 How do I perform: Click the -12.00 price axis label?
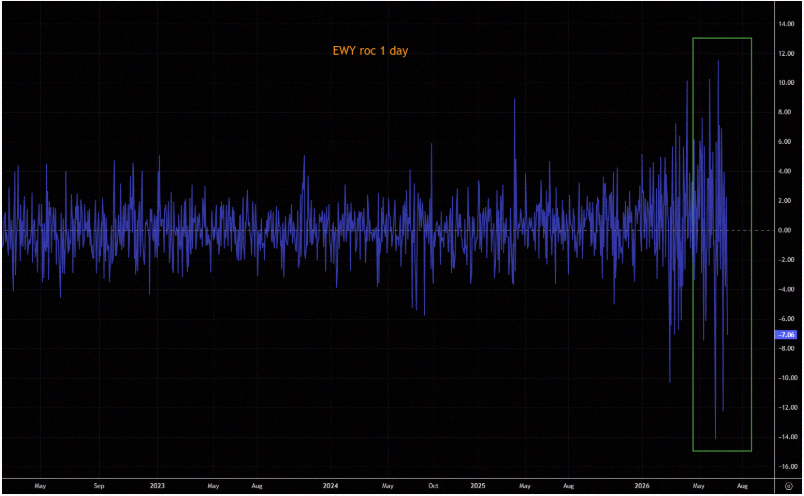787,408
